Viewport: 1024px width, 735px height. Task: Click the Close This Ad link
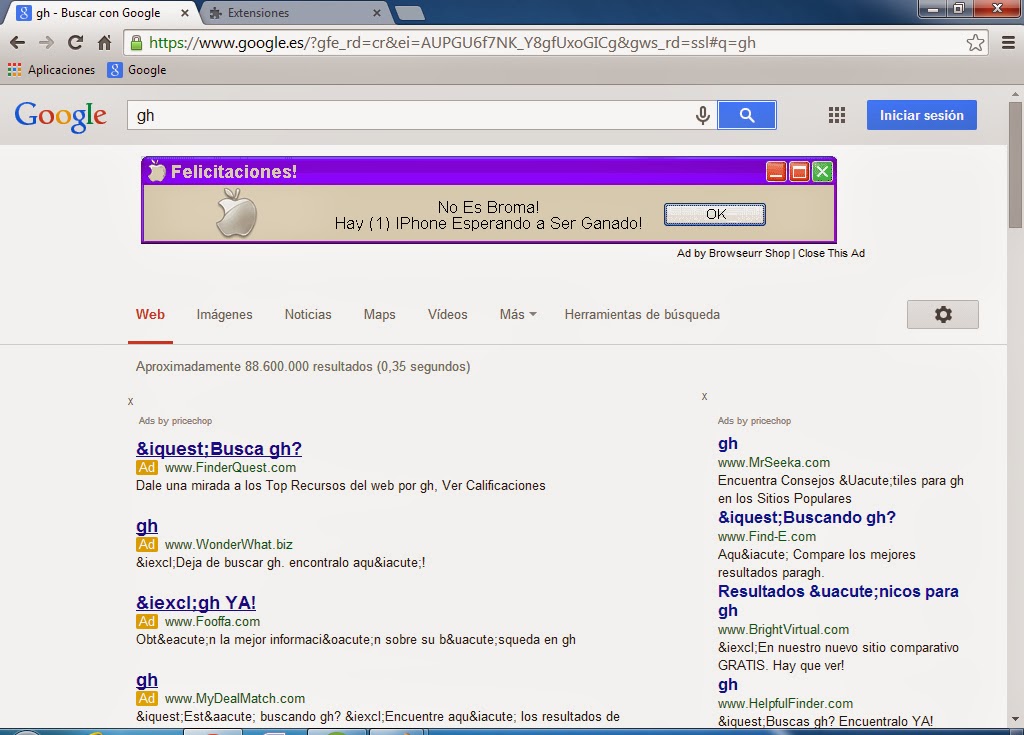pos(831,253)
